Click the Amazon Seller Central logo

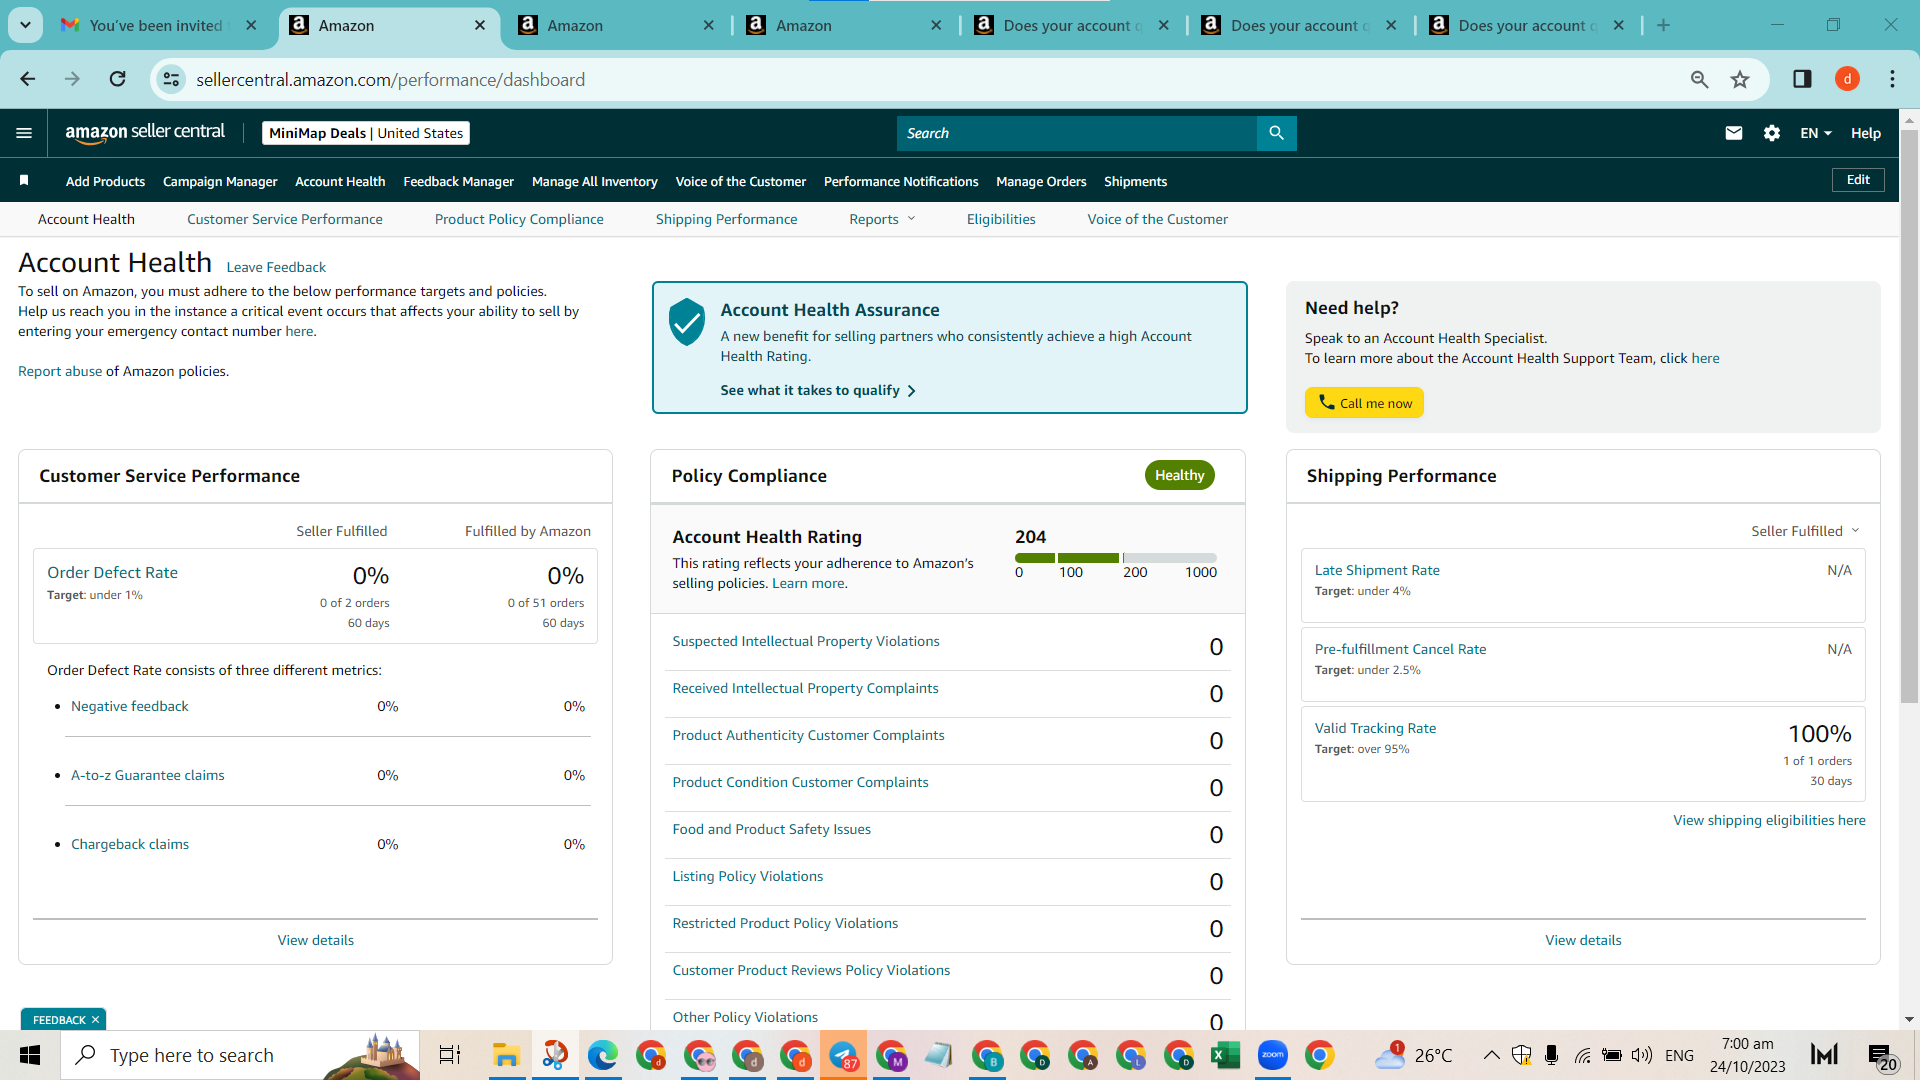click(x=145, y=133)
